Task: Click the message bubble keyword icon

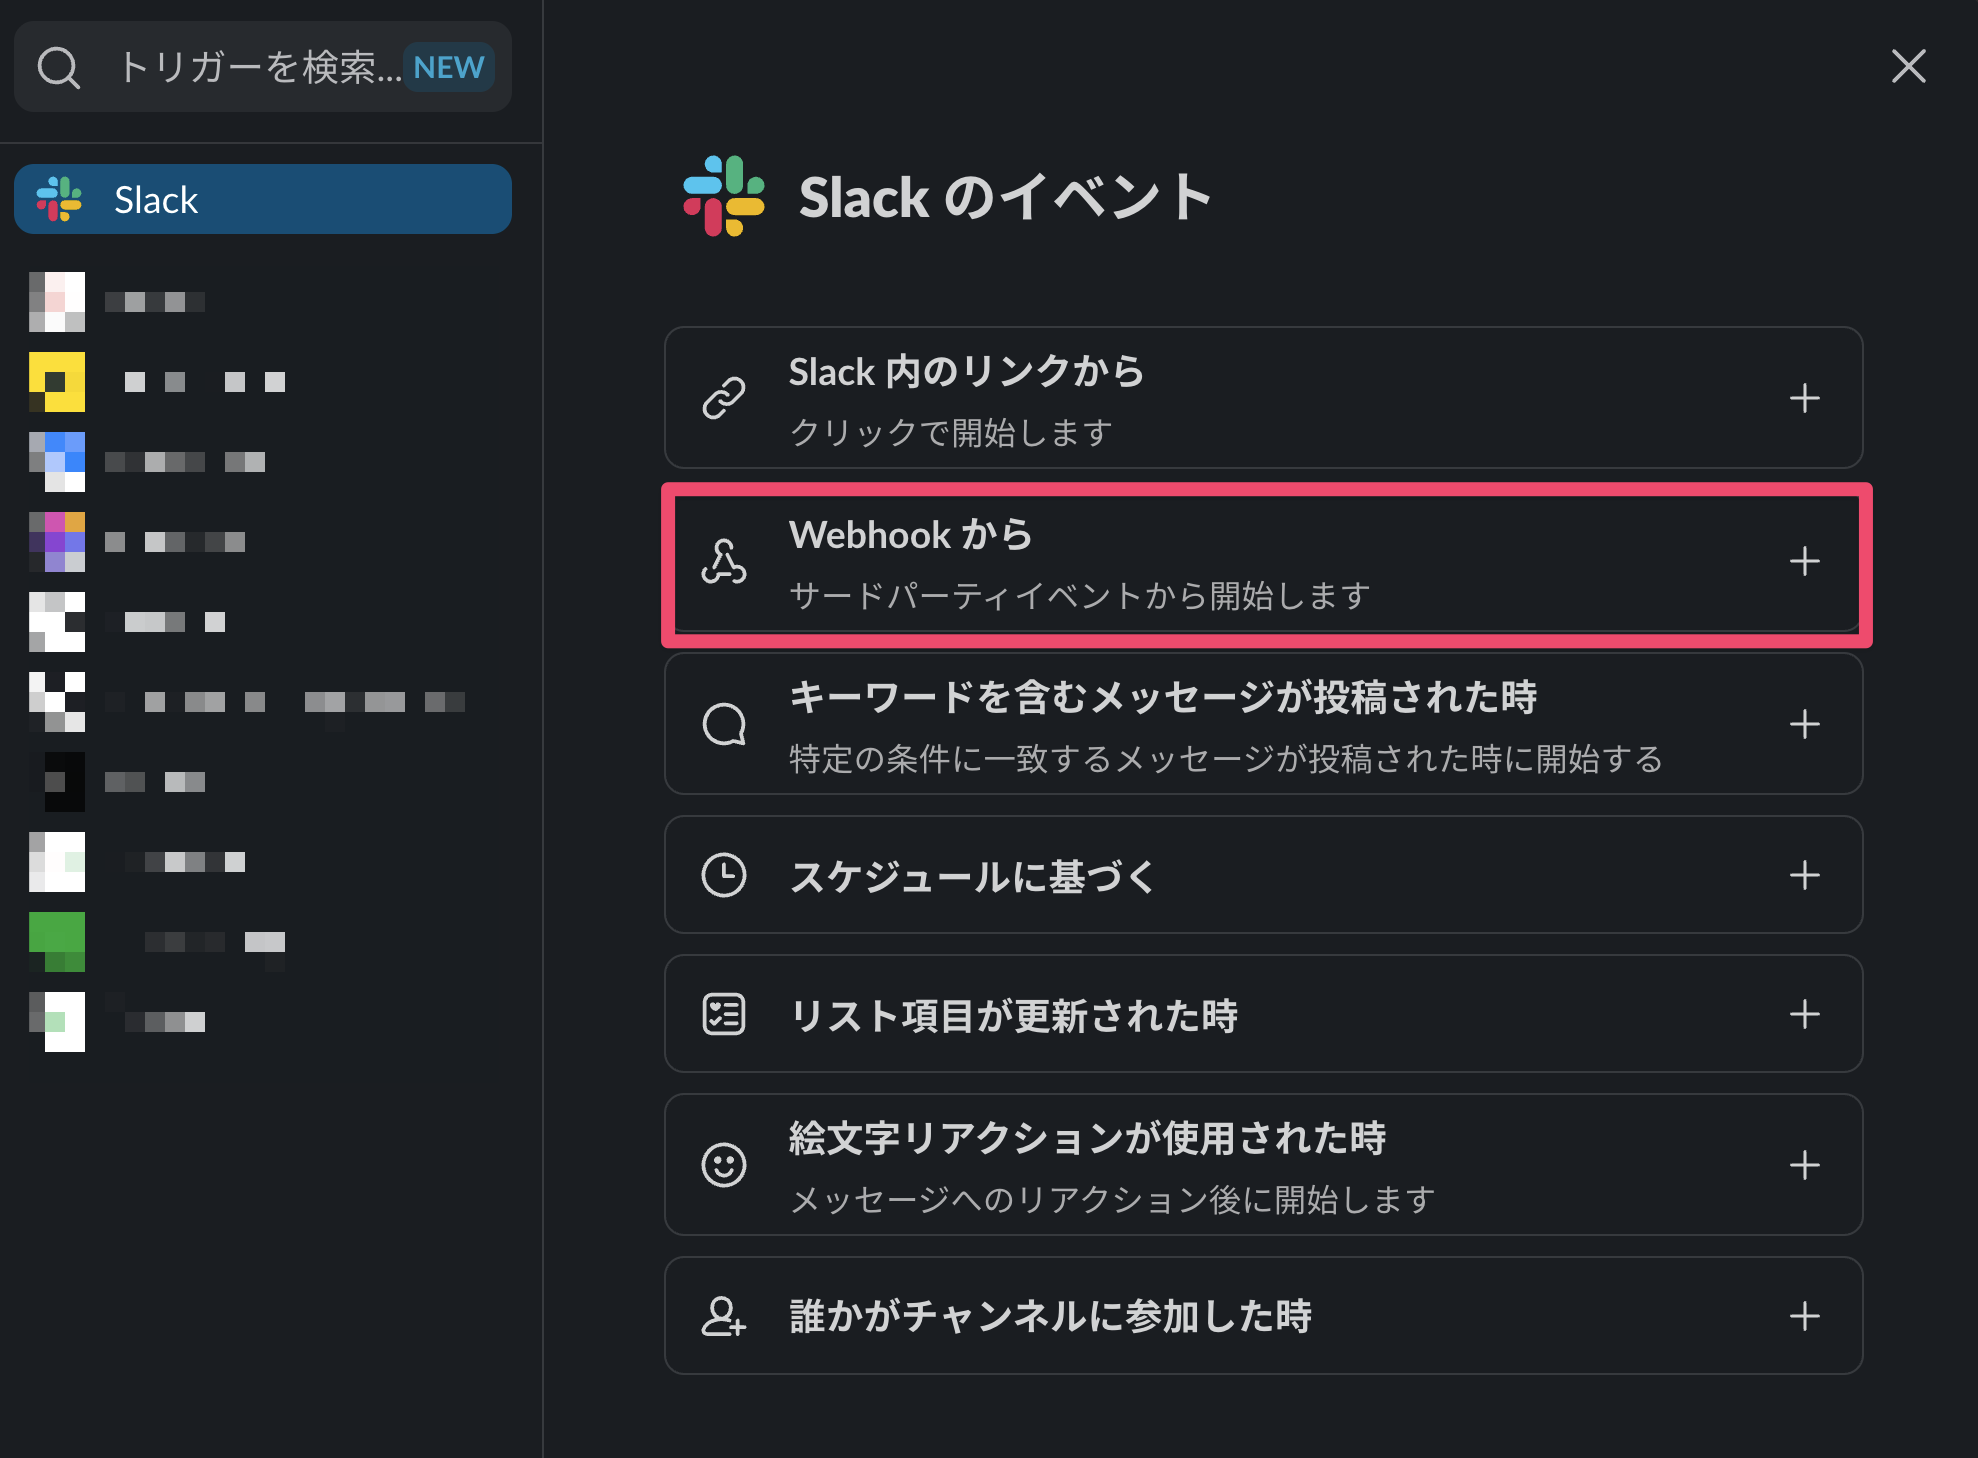Action: (724, 724)
